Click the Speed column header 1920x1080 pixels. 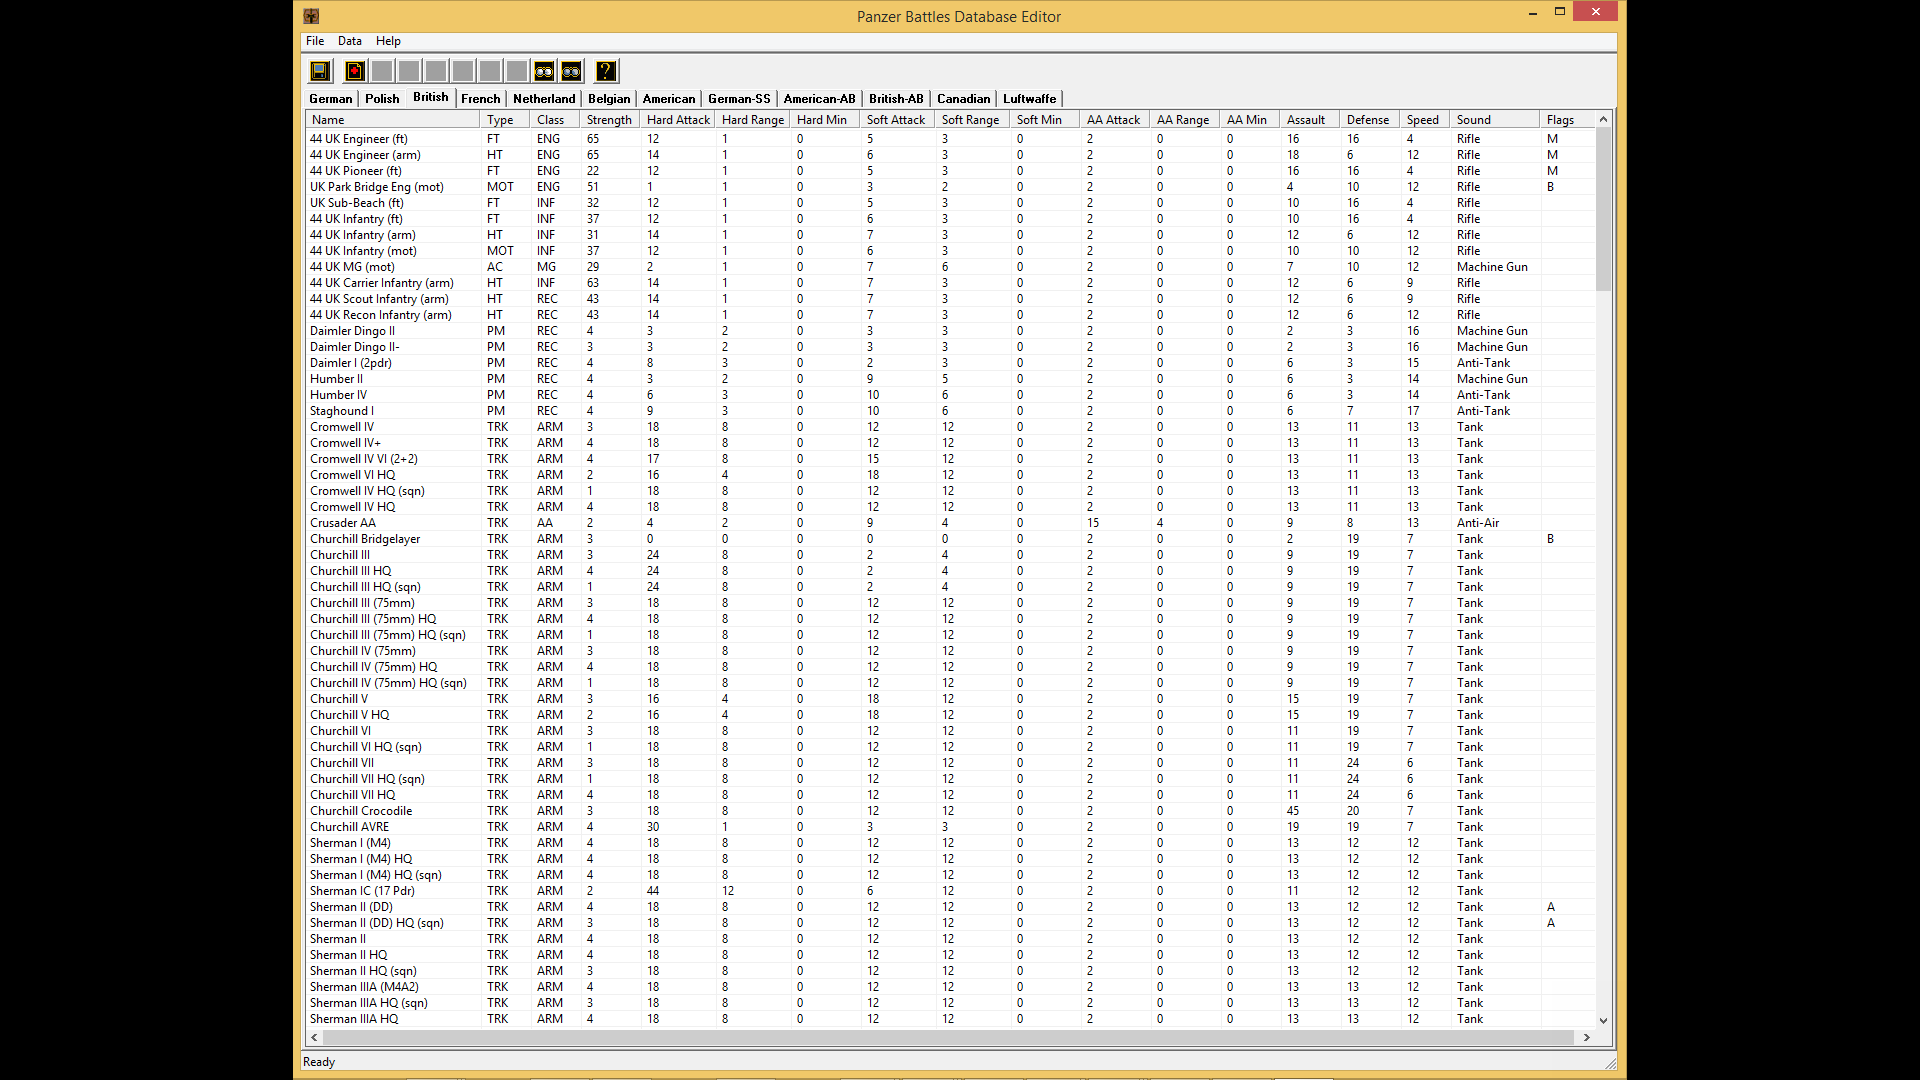tap(1425, 120)
